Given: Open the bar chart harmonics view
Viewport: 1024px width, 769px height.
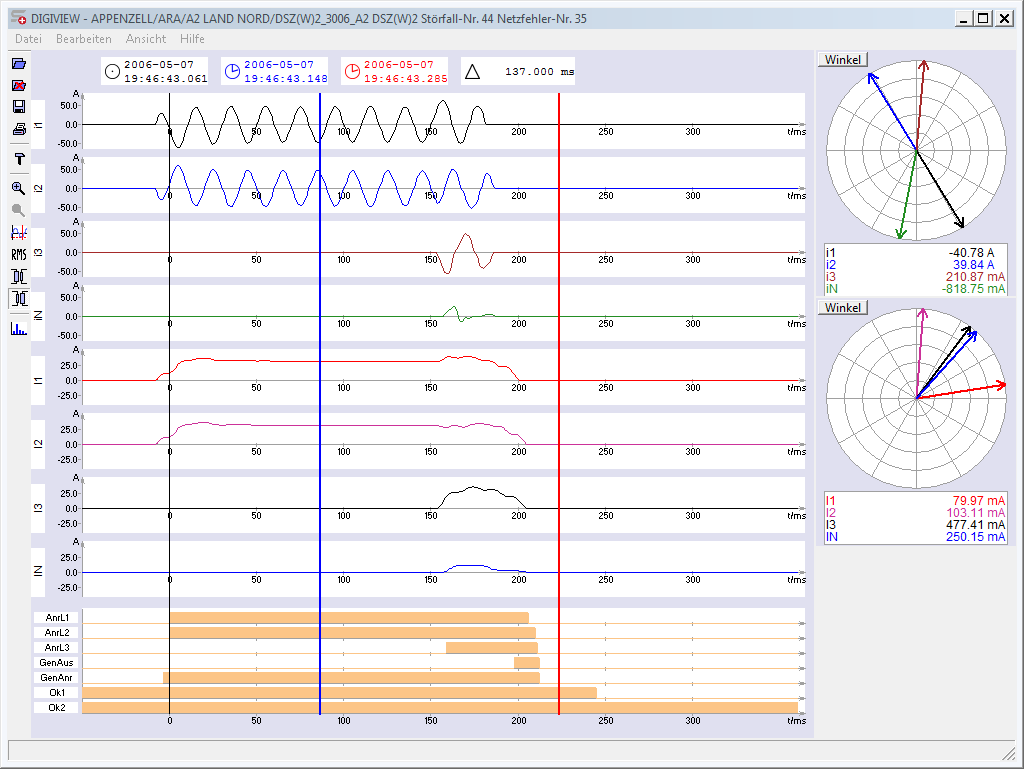Looking at the screenshot, I should click(x=18, y=326).
